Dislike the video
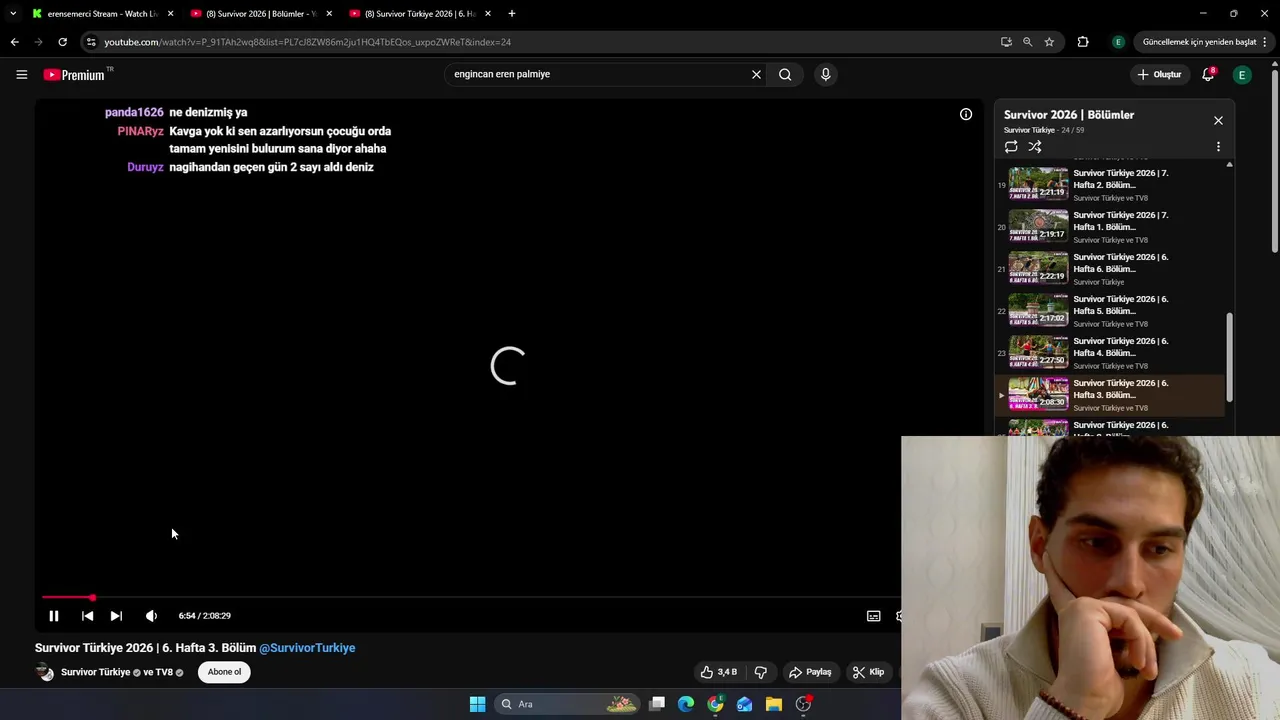The height and width of the screenshot is (720, 1280). coord(761,672)
